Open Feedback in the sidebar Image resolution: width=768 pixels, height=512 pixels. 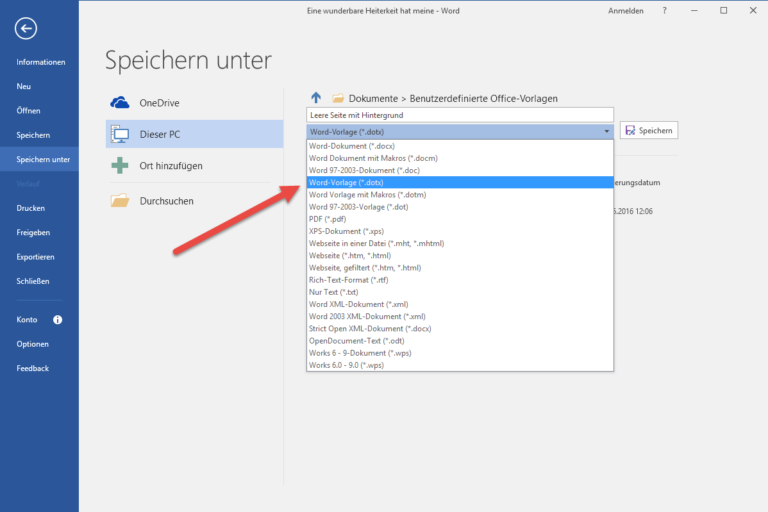tap(32, 368)
